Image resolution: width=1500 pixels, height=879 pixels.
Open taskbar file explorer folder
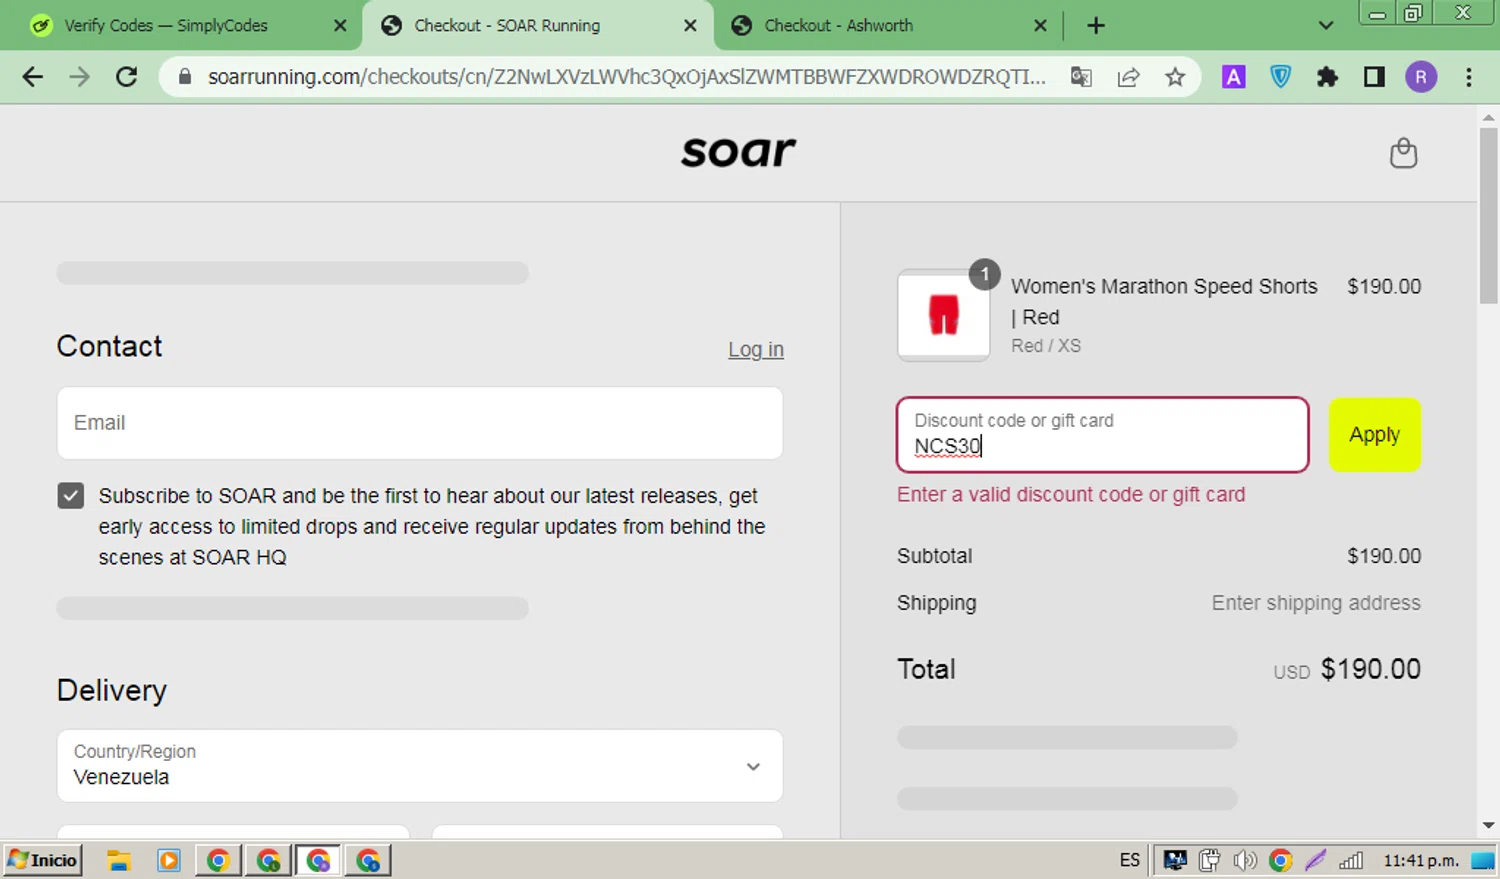(x=119, y=860)
